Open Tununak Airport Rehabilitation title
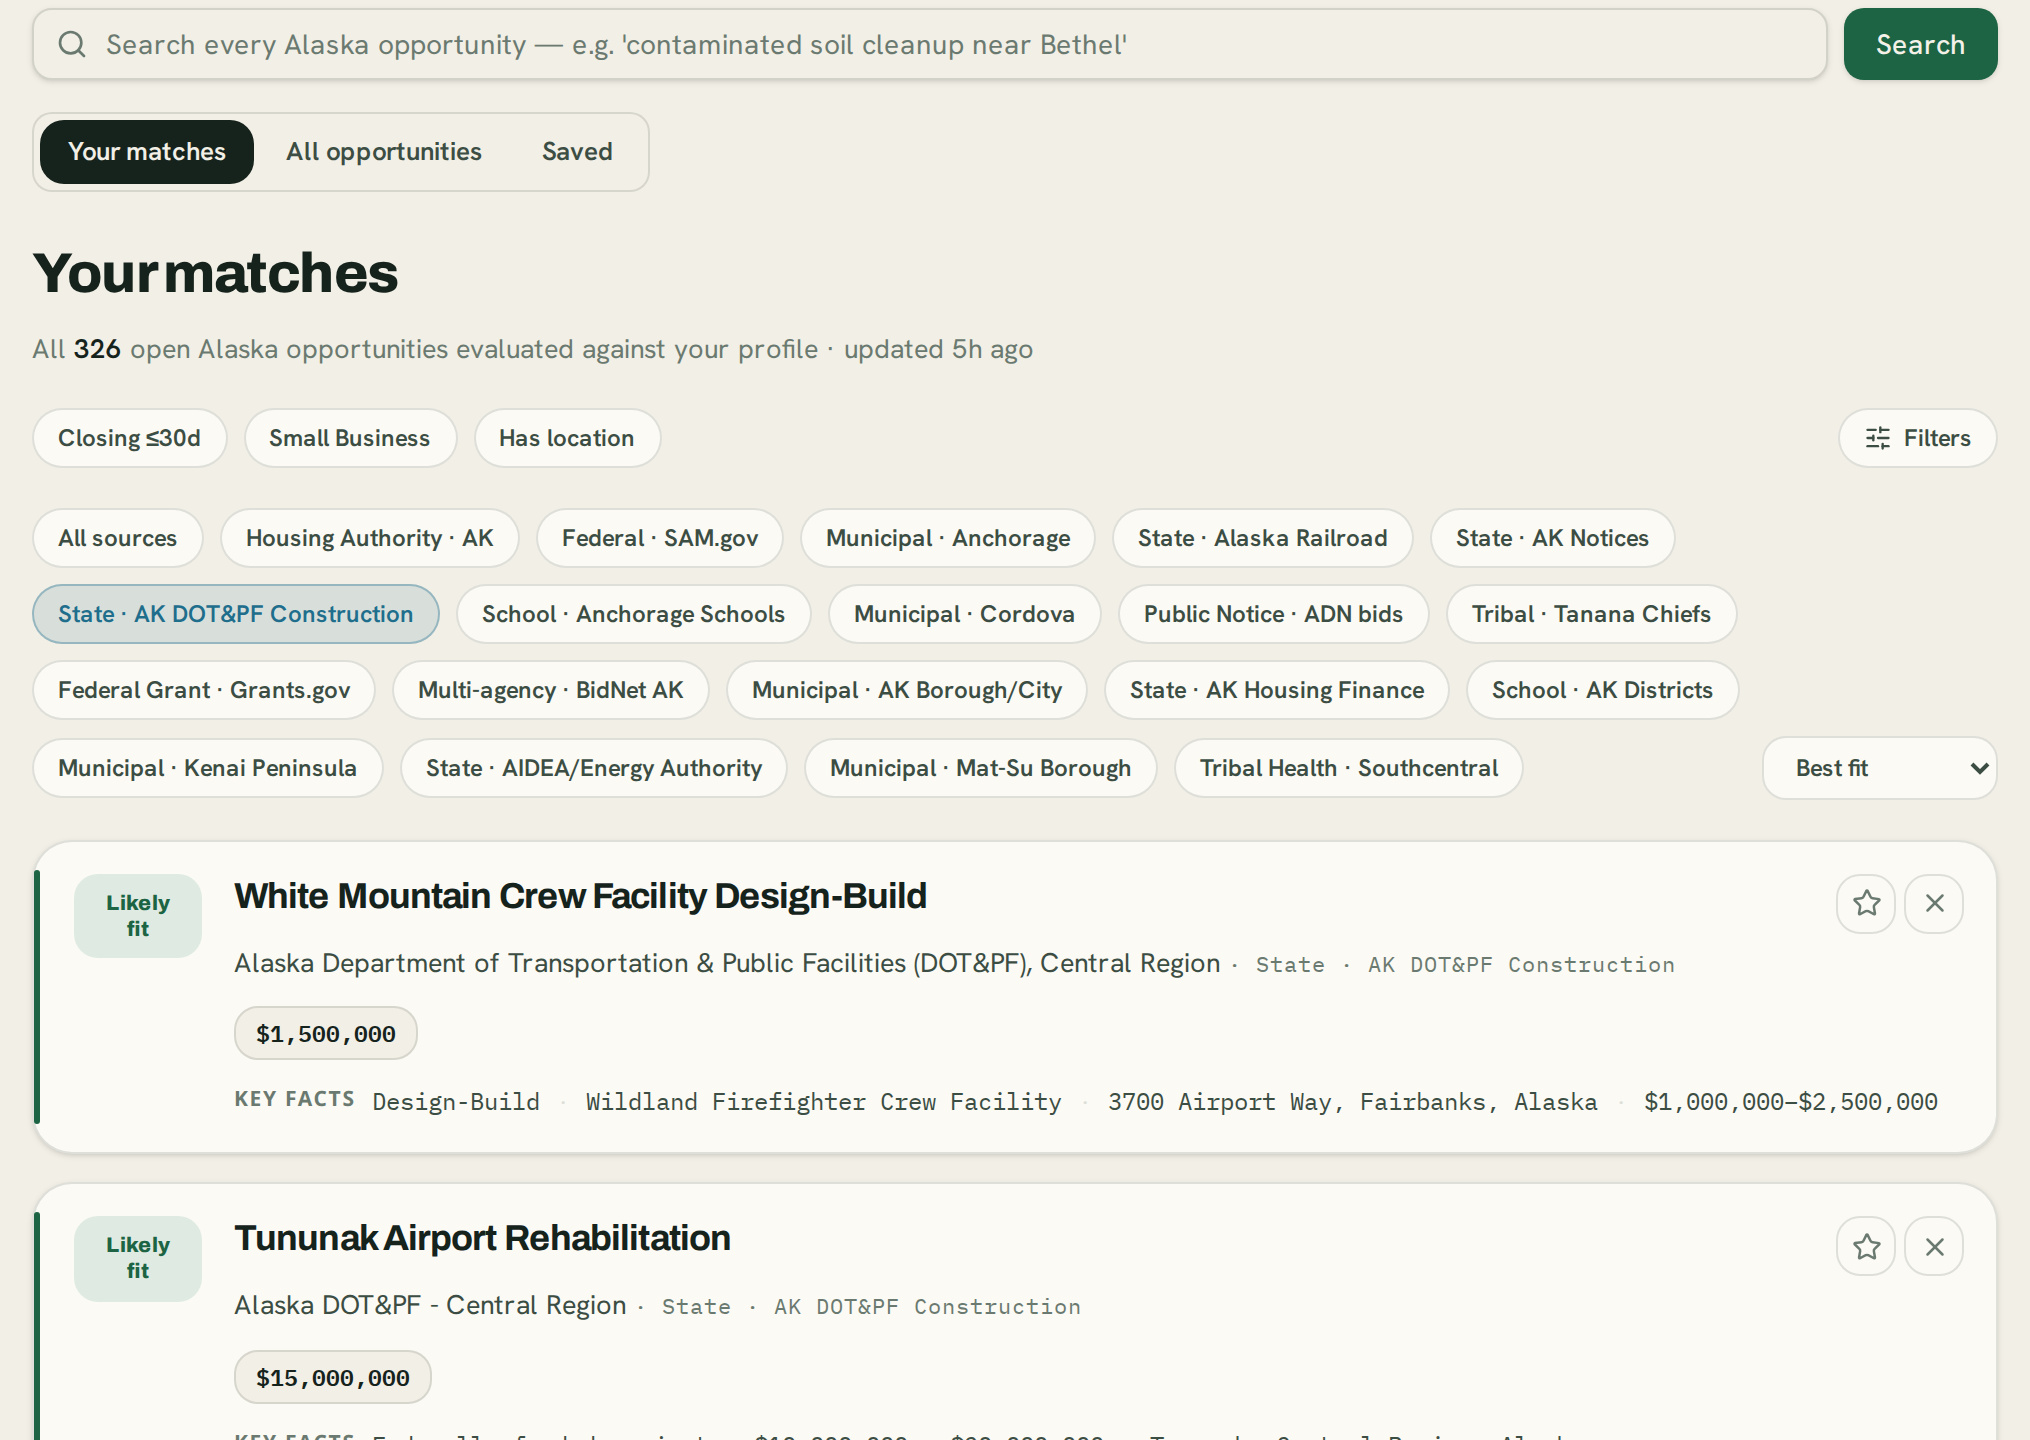This screenshot has width=2030, height=1440. tap(482, 1238)
